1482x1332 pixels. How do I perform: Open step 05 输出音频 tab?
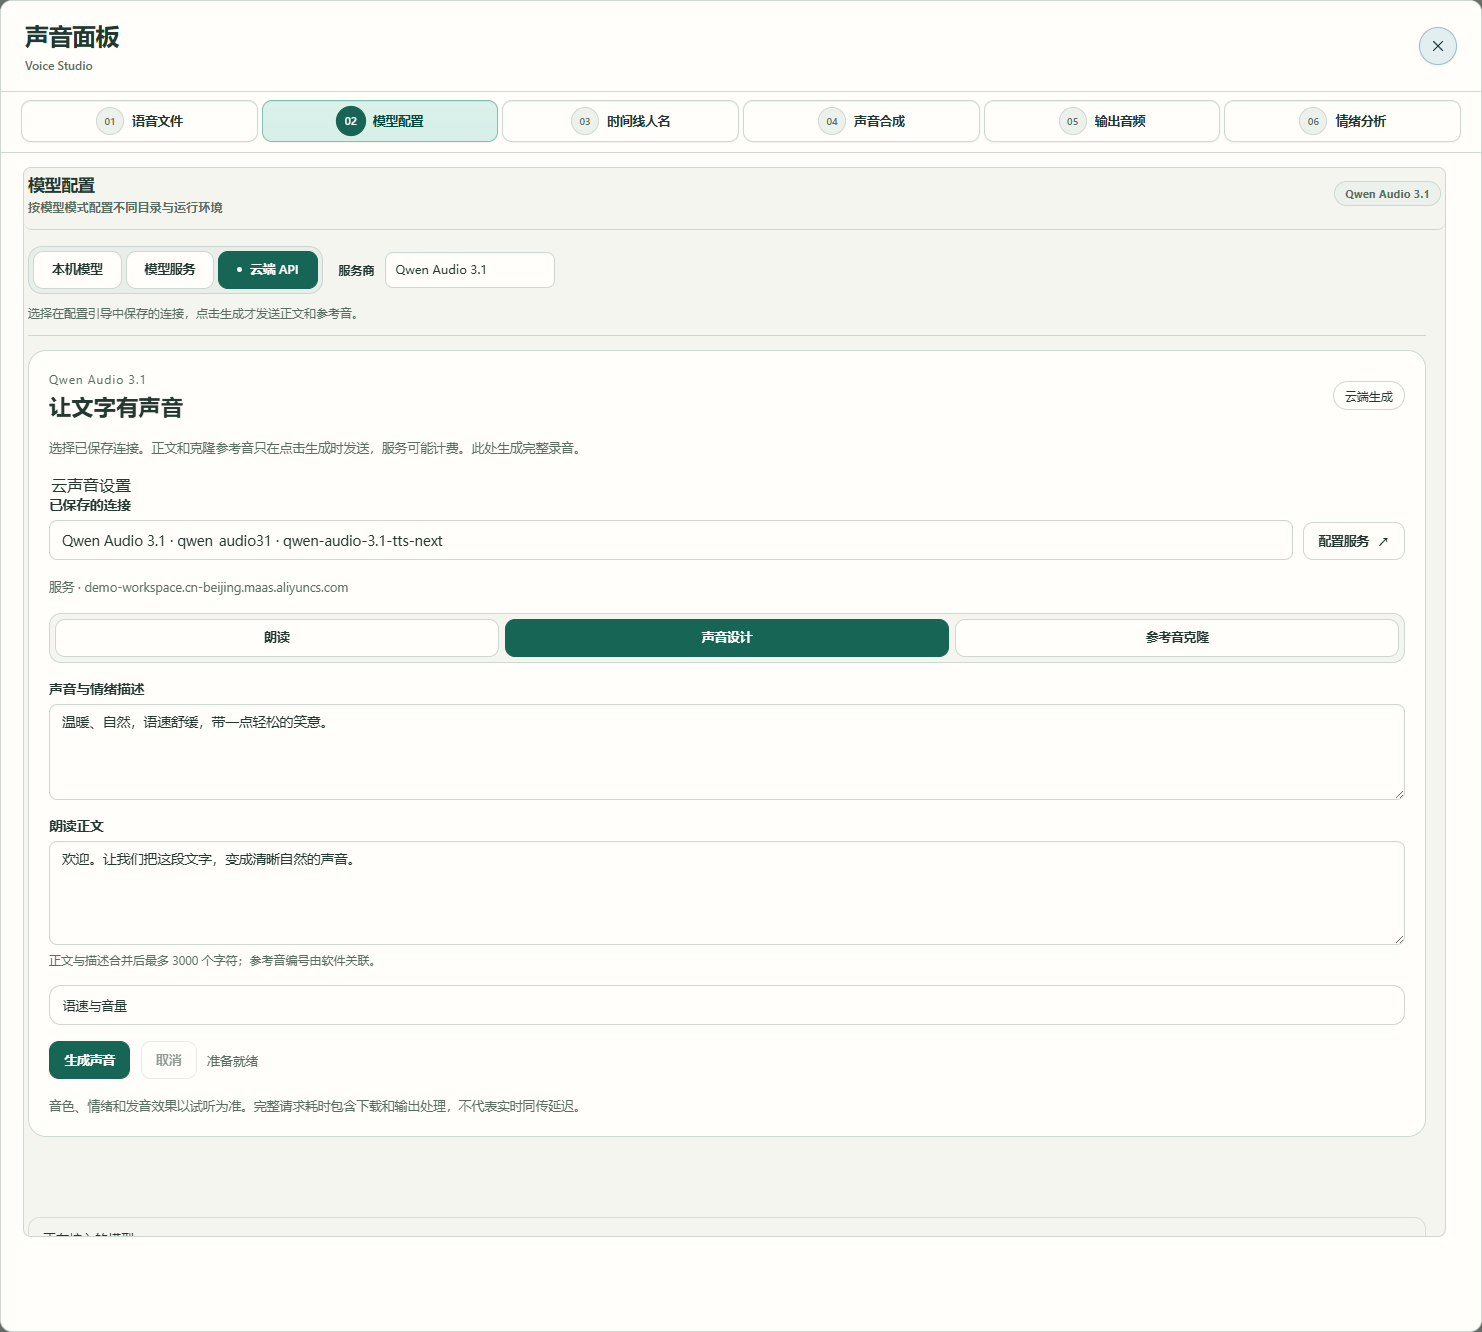(1102, 121)
